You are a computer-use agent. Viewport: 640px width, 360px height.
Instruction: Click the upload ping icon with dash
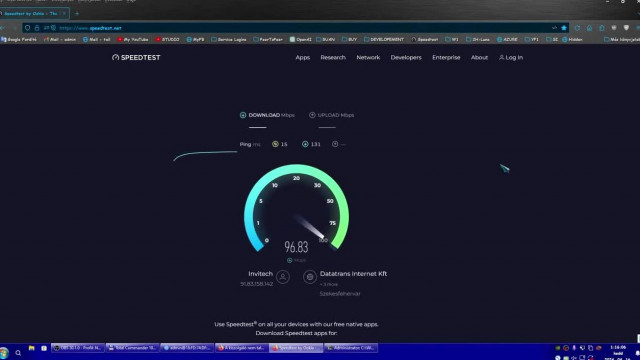[x=335, y=144]
